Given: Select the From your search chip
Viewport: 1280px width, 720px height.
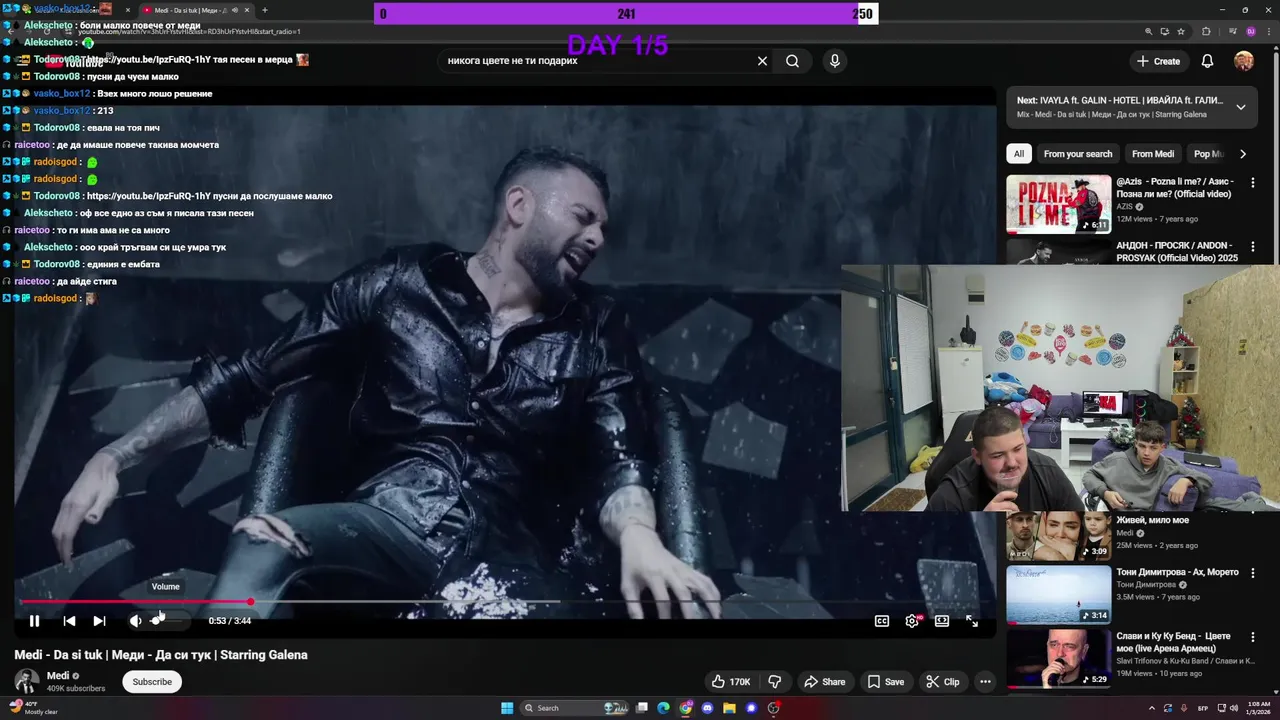Looking at the screenshot, I should [1078, 154].
